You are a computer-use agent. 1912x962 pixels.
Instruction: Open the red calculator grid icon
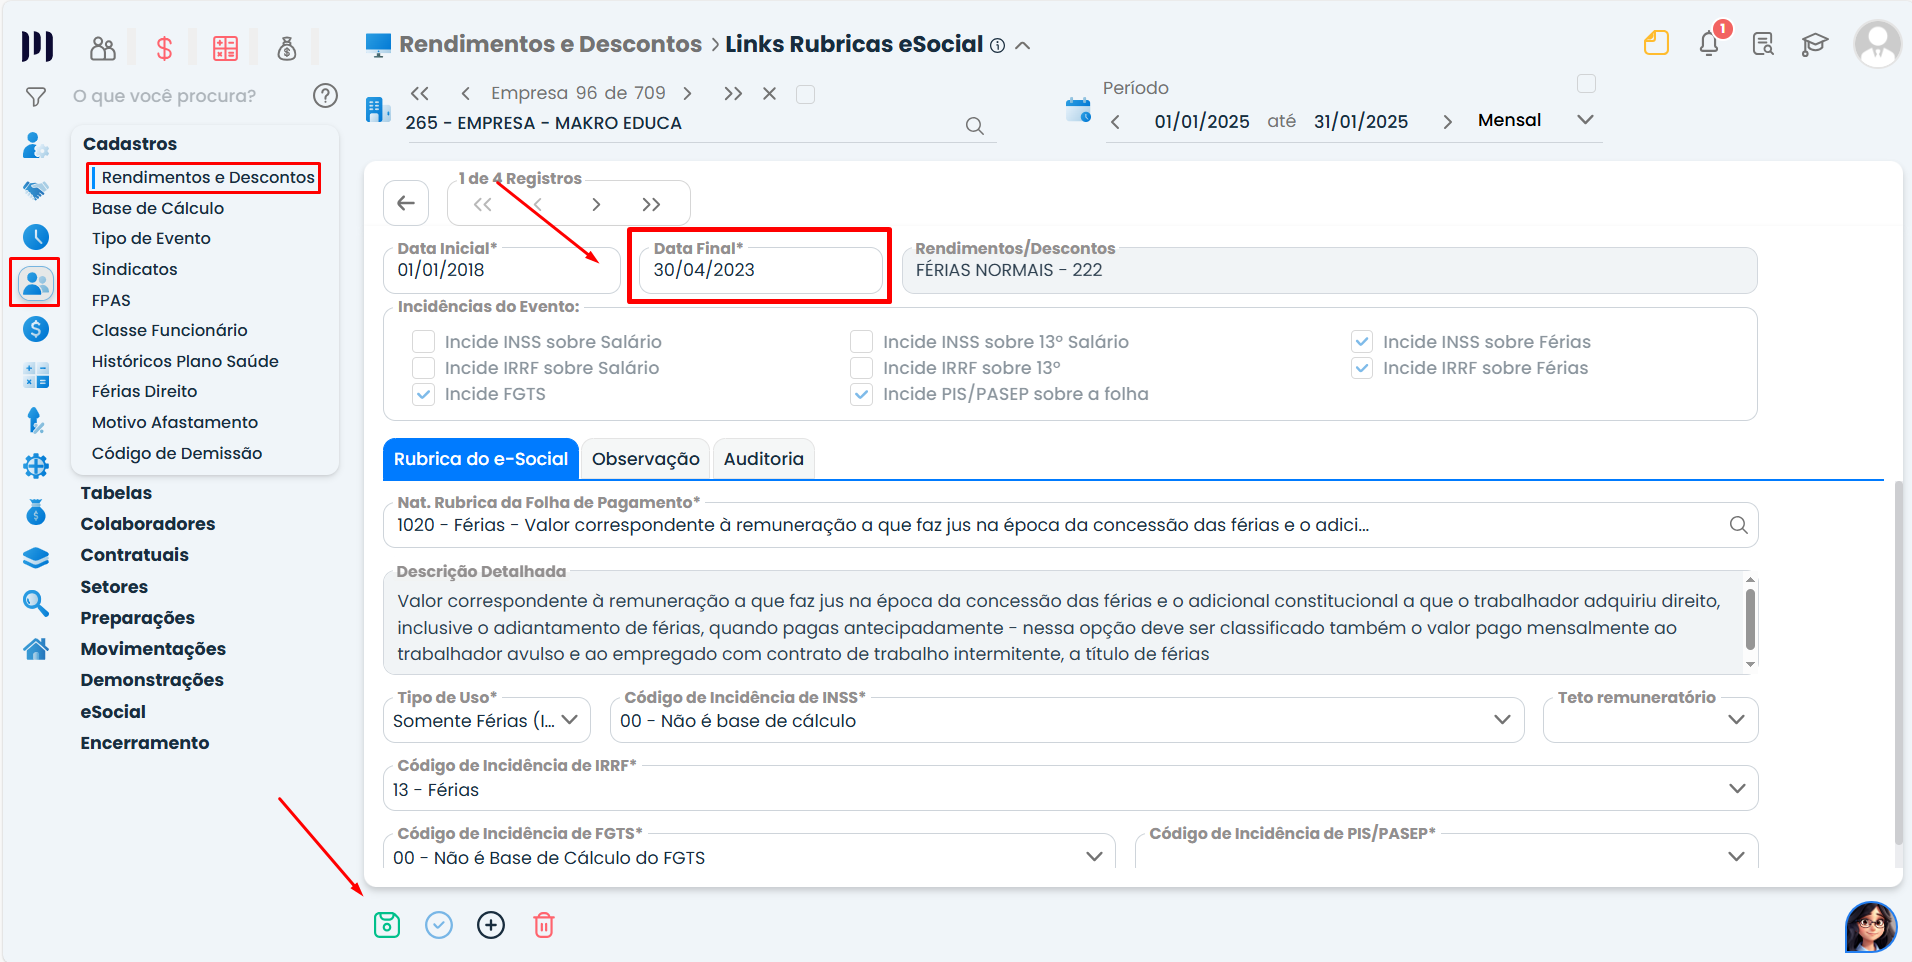point(225,47)
